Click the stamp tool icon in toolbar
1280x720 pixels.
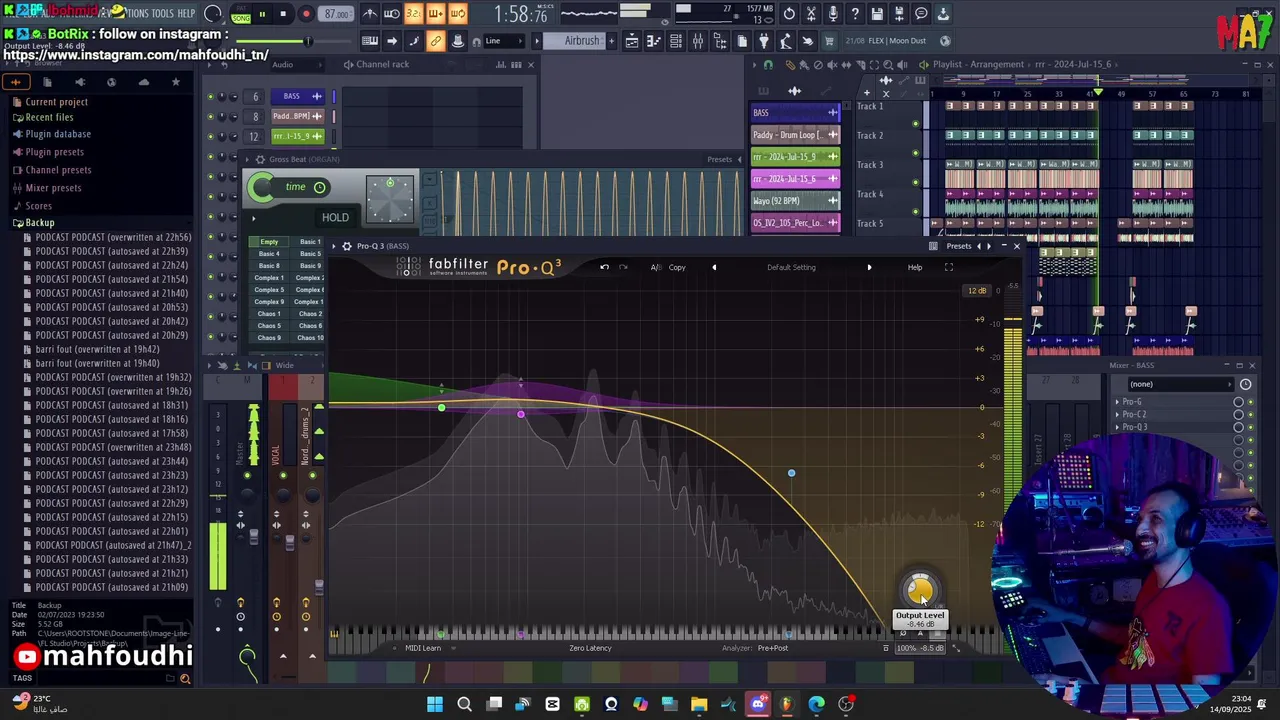[457, 41]
